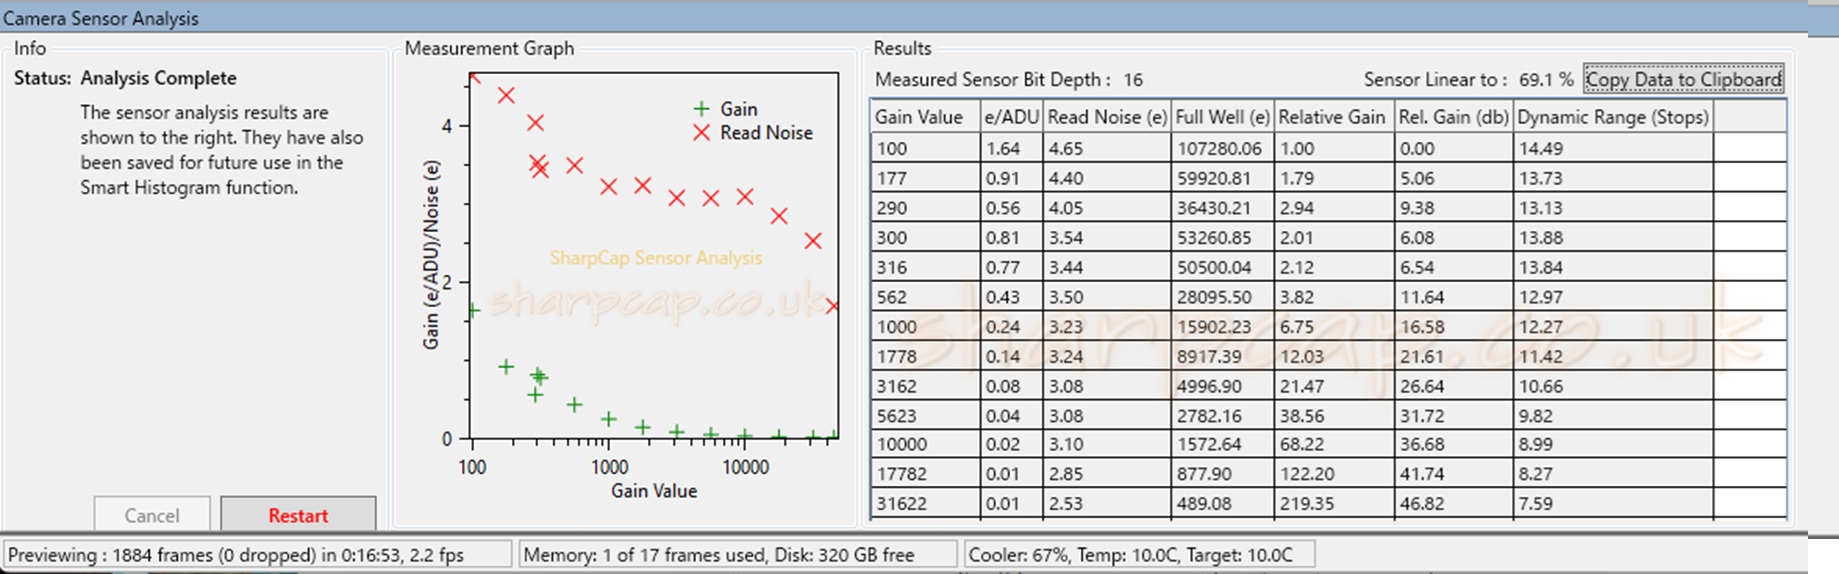Select gain value 562 cell
The width and height of the screenshot is (1839, 574).
tap(926, 297)
